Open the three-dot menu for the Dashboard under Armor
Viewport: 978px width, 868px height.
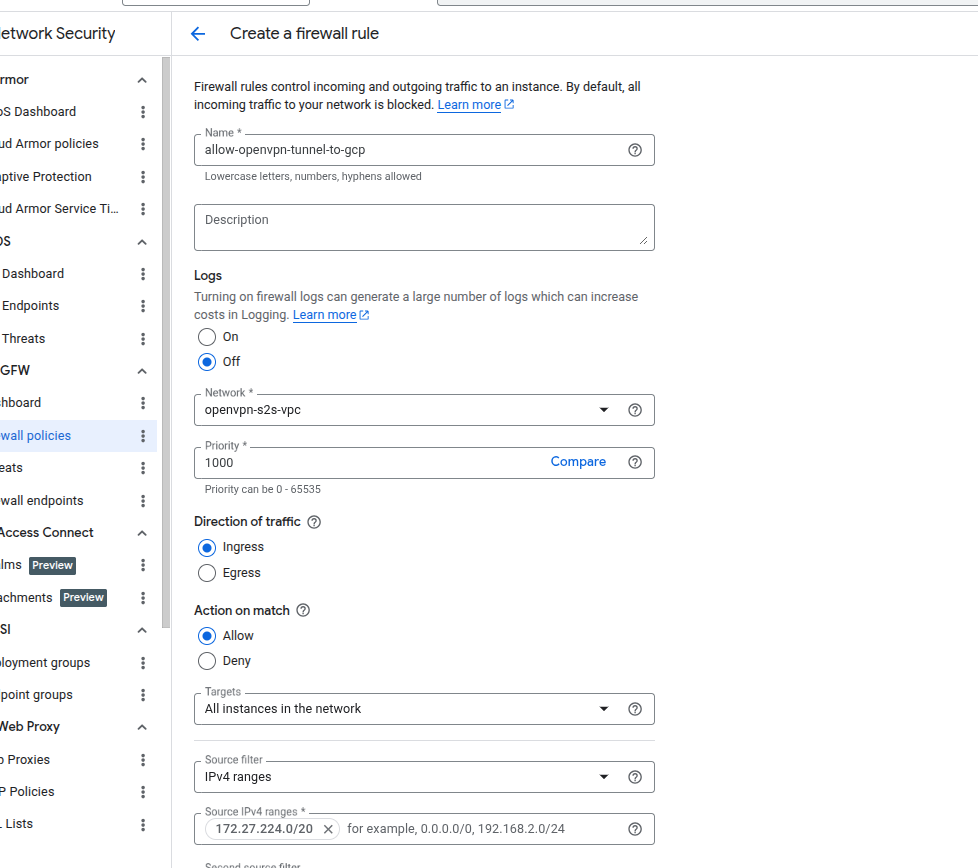pyautogui.click(x=143, y=112)
